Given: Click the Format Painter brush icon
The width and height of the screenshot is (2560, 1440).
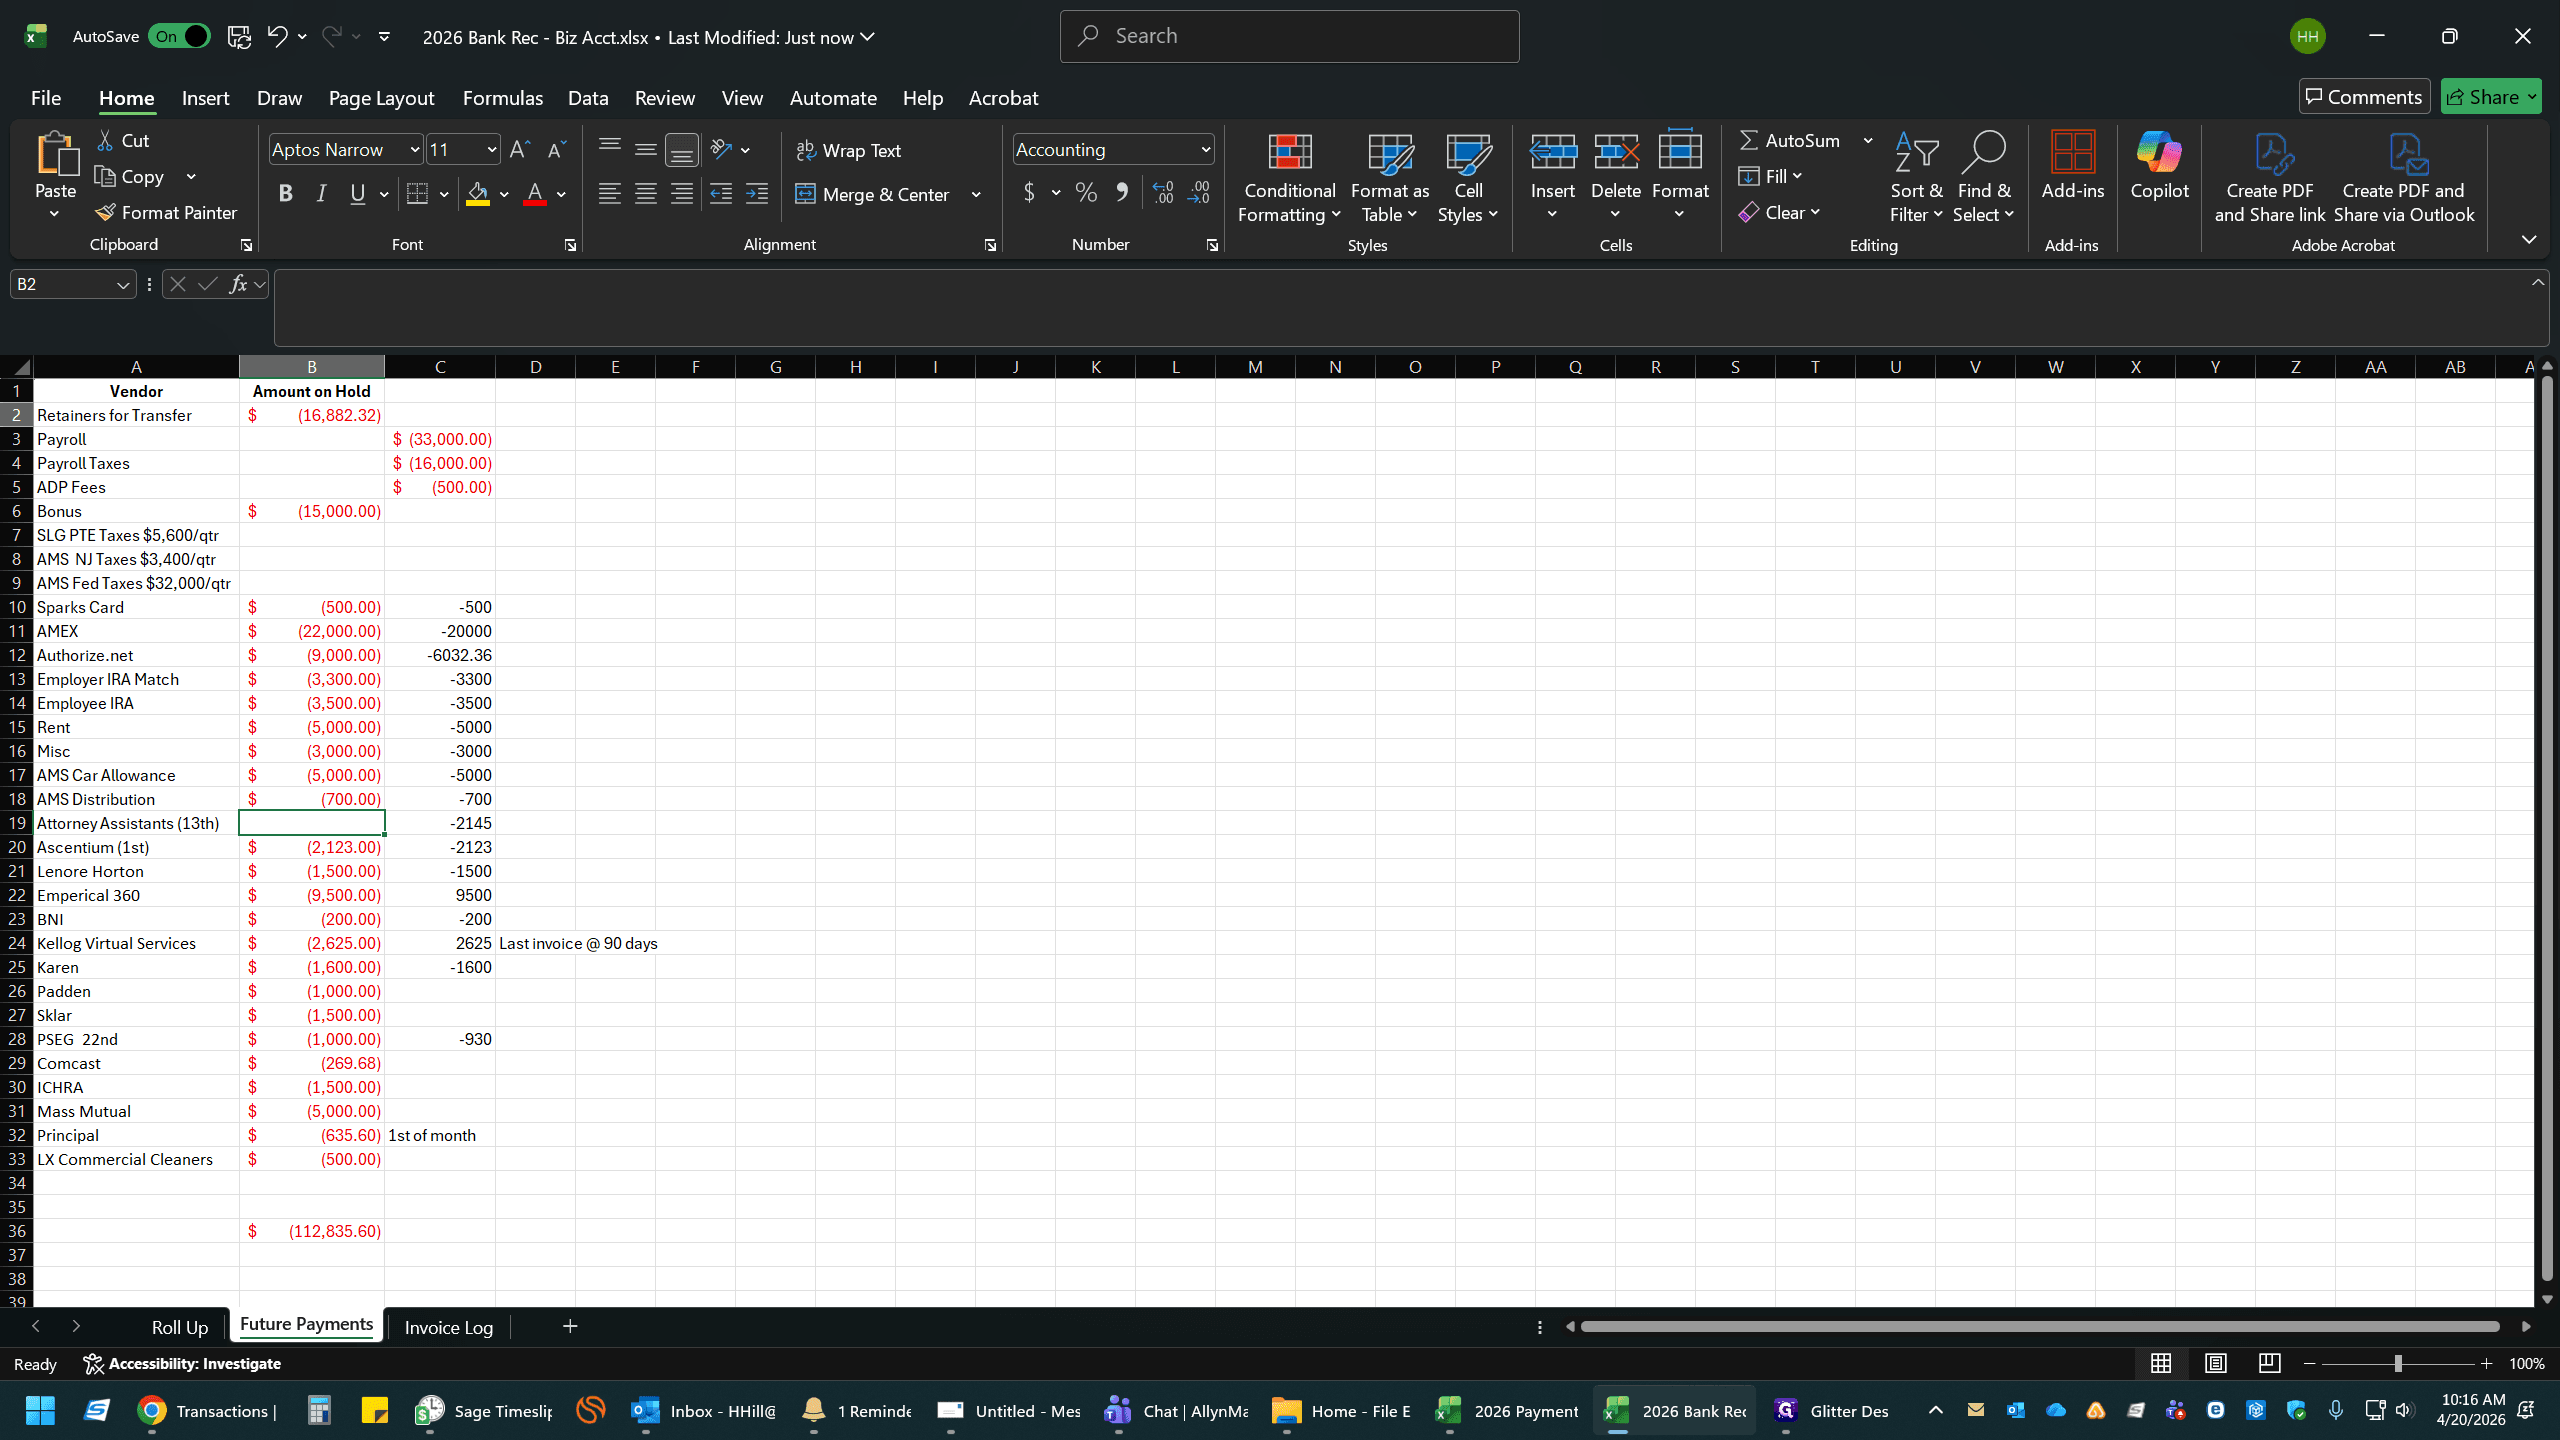Looking at the screenshot, I should click(x=105, y=213).
